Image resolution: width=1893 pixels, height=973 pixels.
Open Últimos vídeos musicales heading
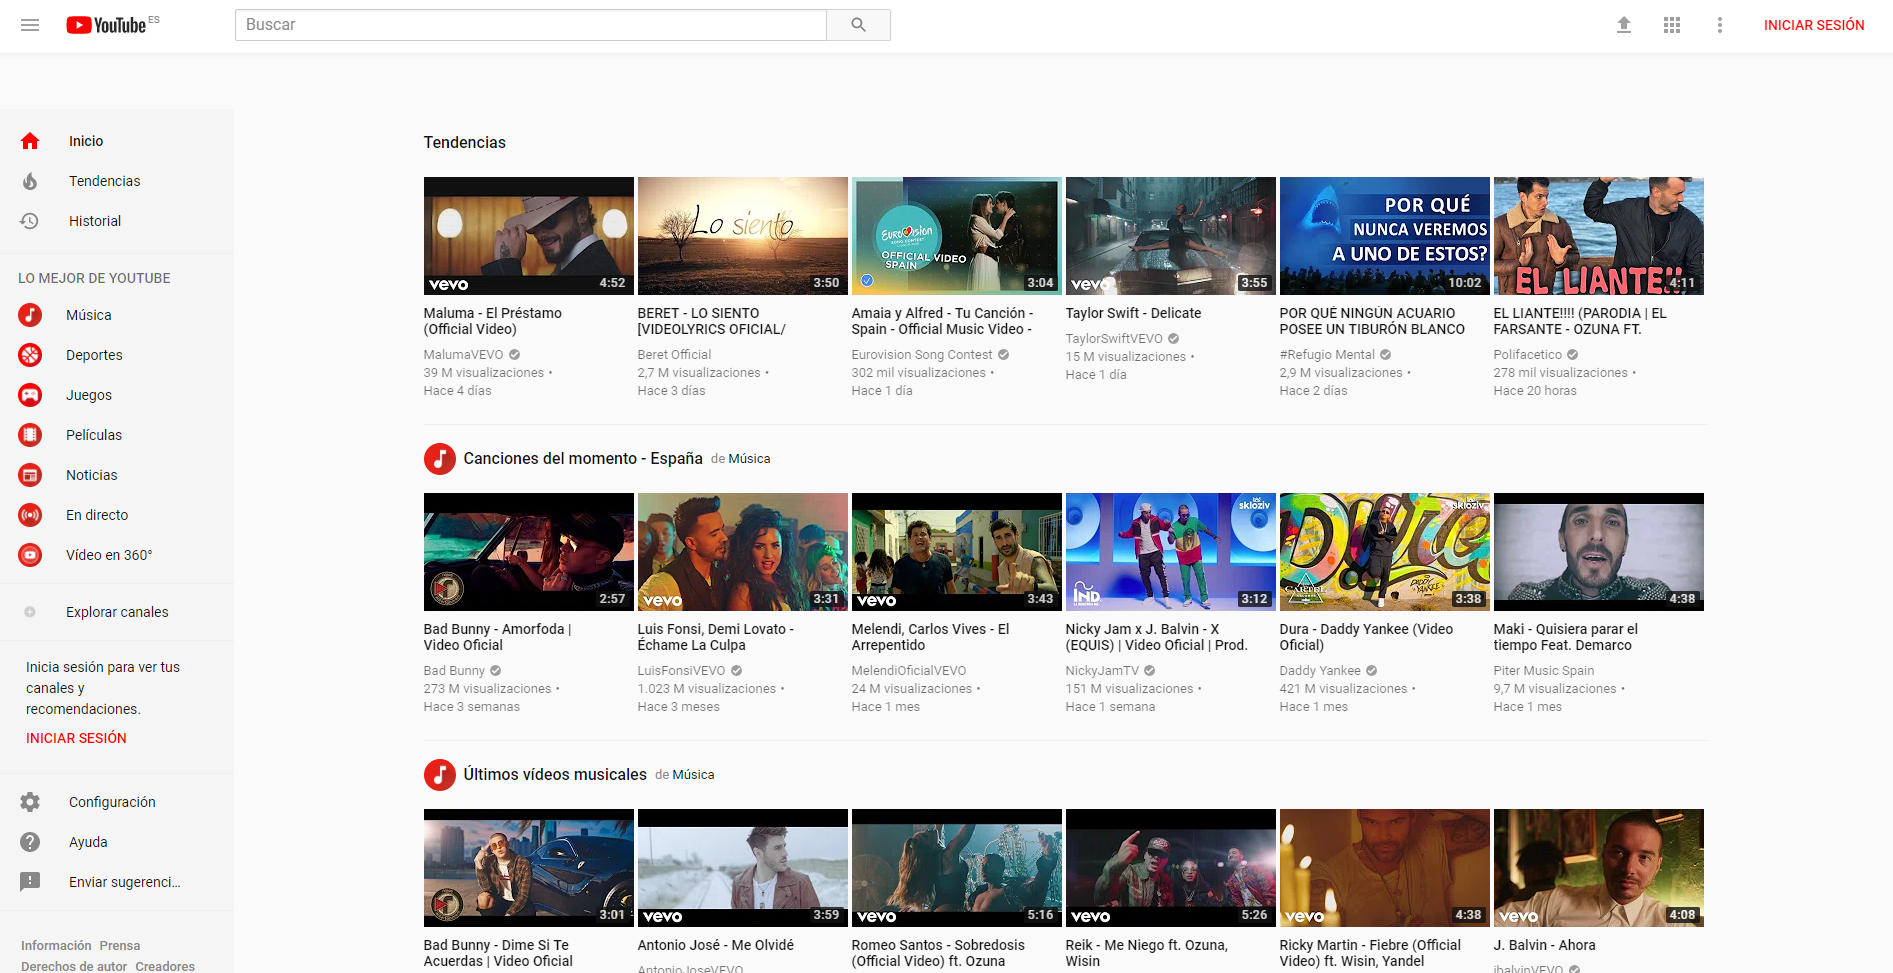pos(555,775)
